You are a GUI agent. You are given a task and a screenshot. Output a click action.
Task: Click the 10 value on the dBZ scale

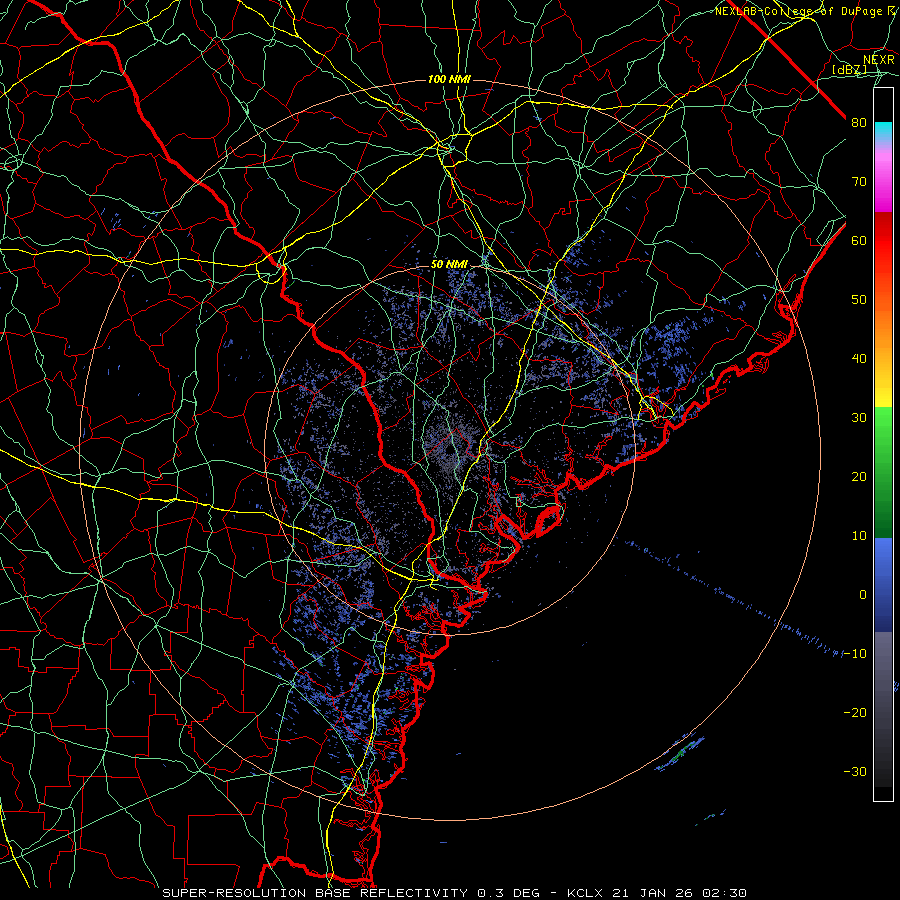pyautogui.click(x=859, y=536)
